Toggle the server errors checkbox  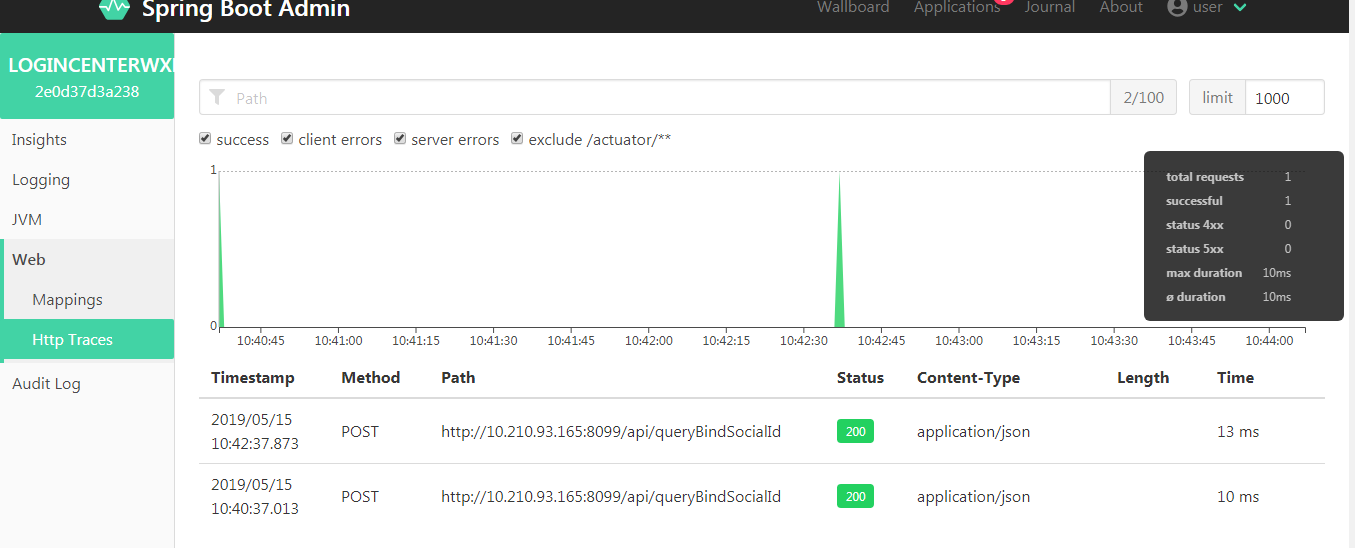[400, 139]
